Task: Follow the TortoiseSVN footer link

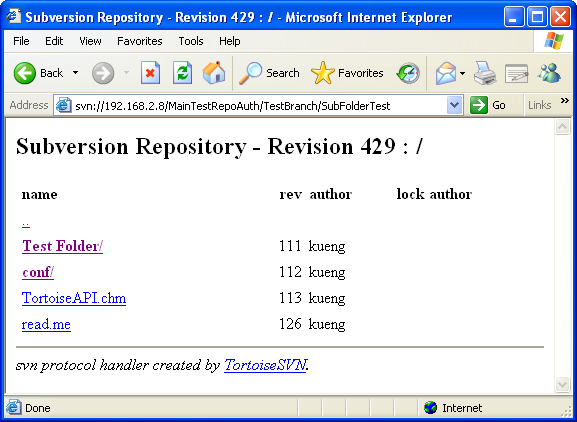Action: coord(265,365)
